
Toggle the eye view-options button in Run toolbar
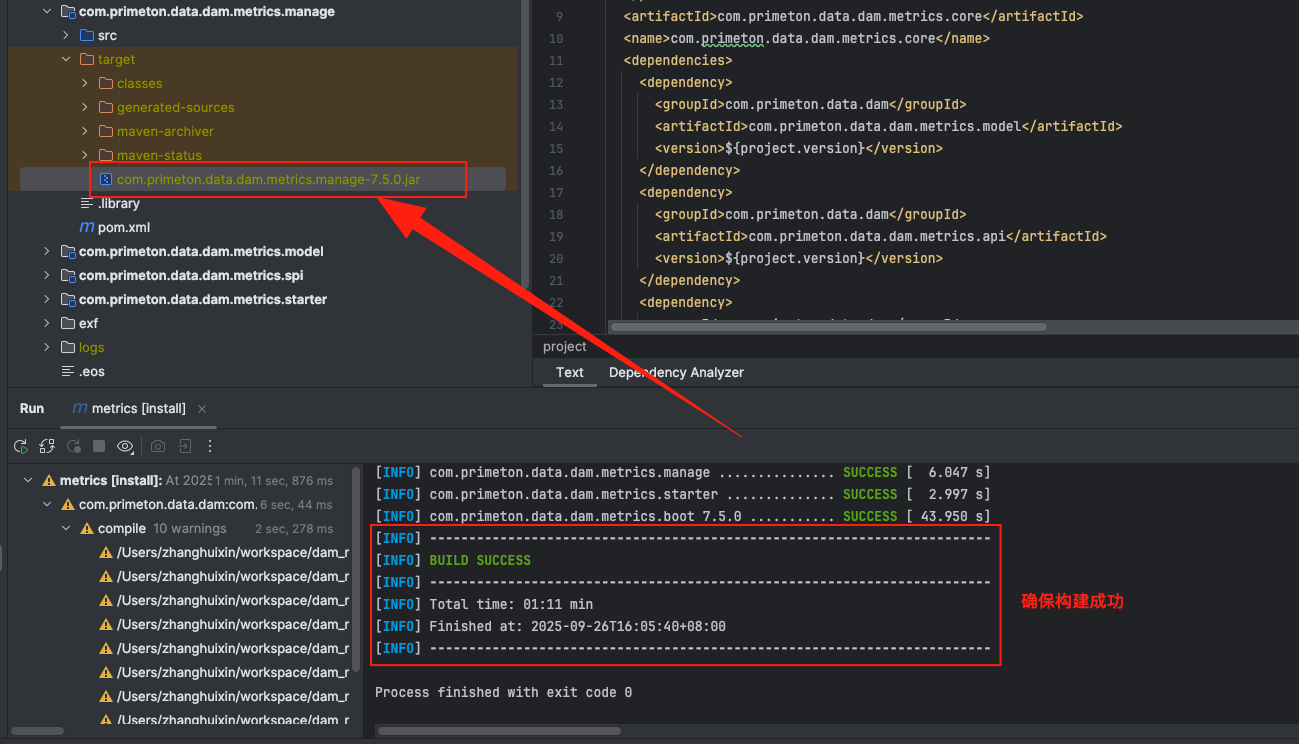(125, 446)
